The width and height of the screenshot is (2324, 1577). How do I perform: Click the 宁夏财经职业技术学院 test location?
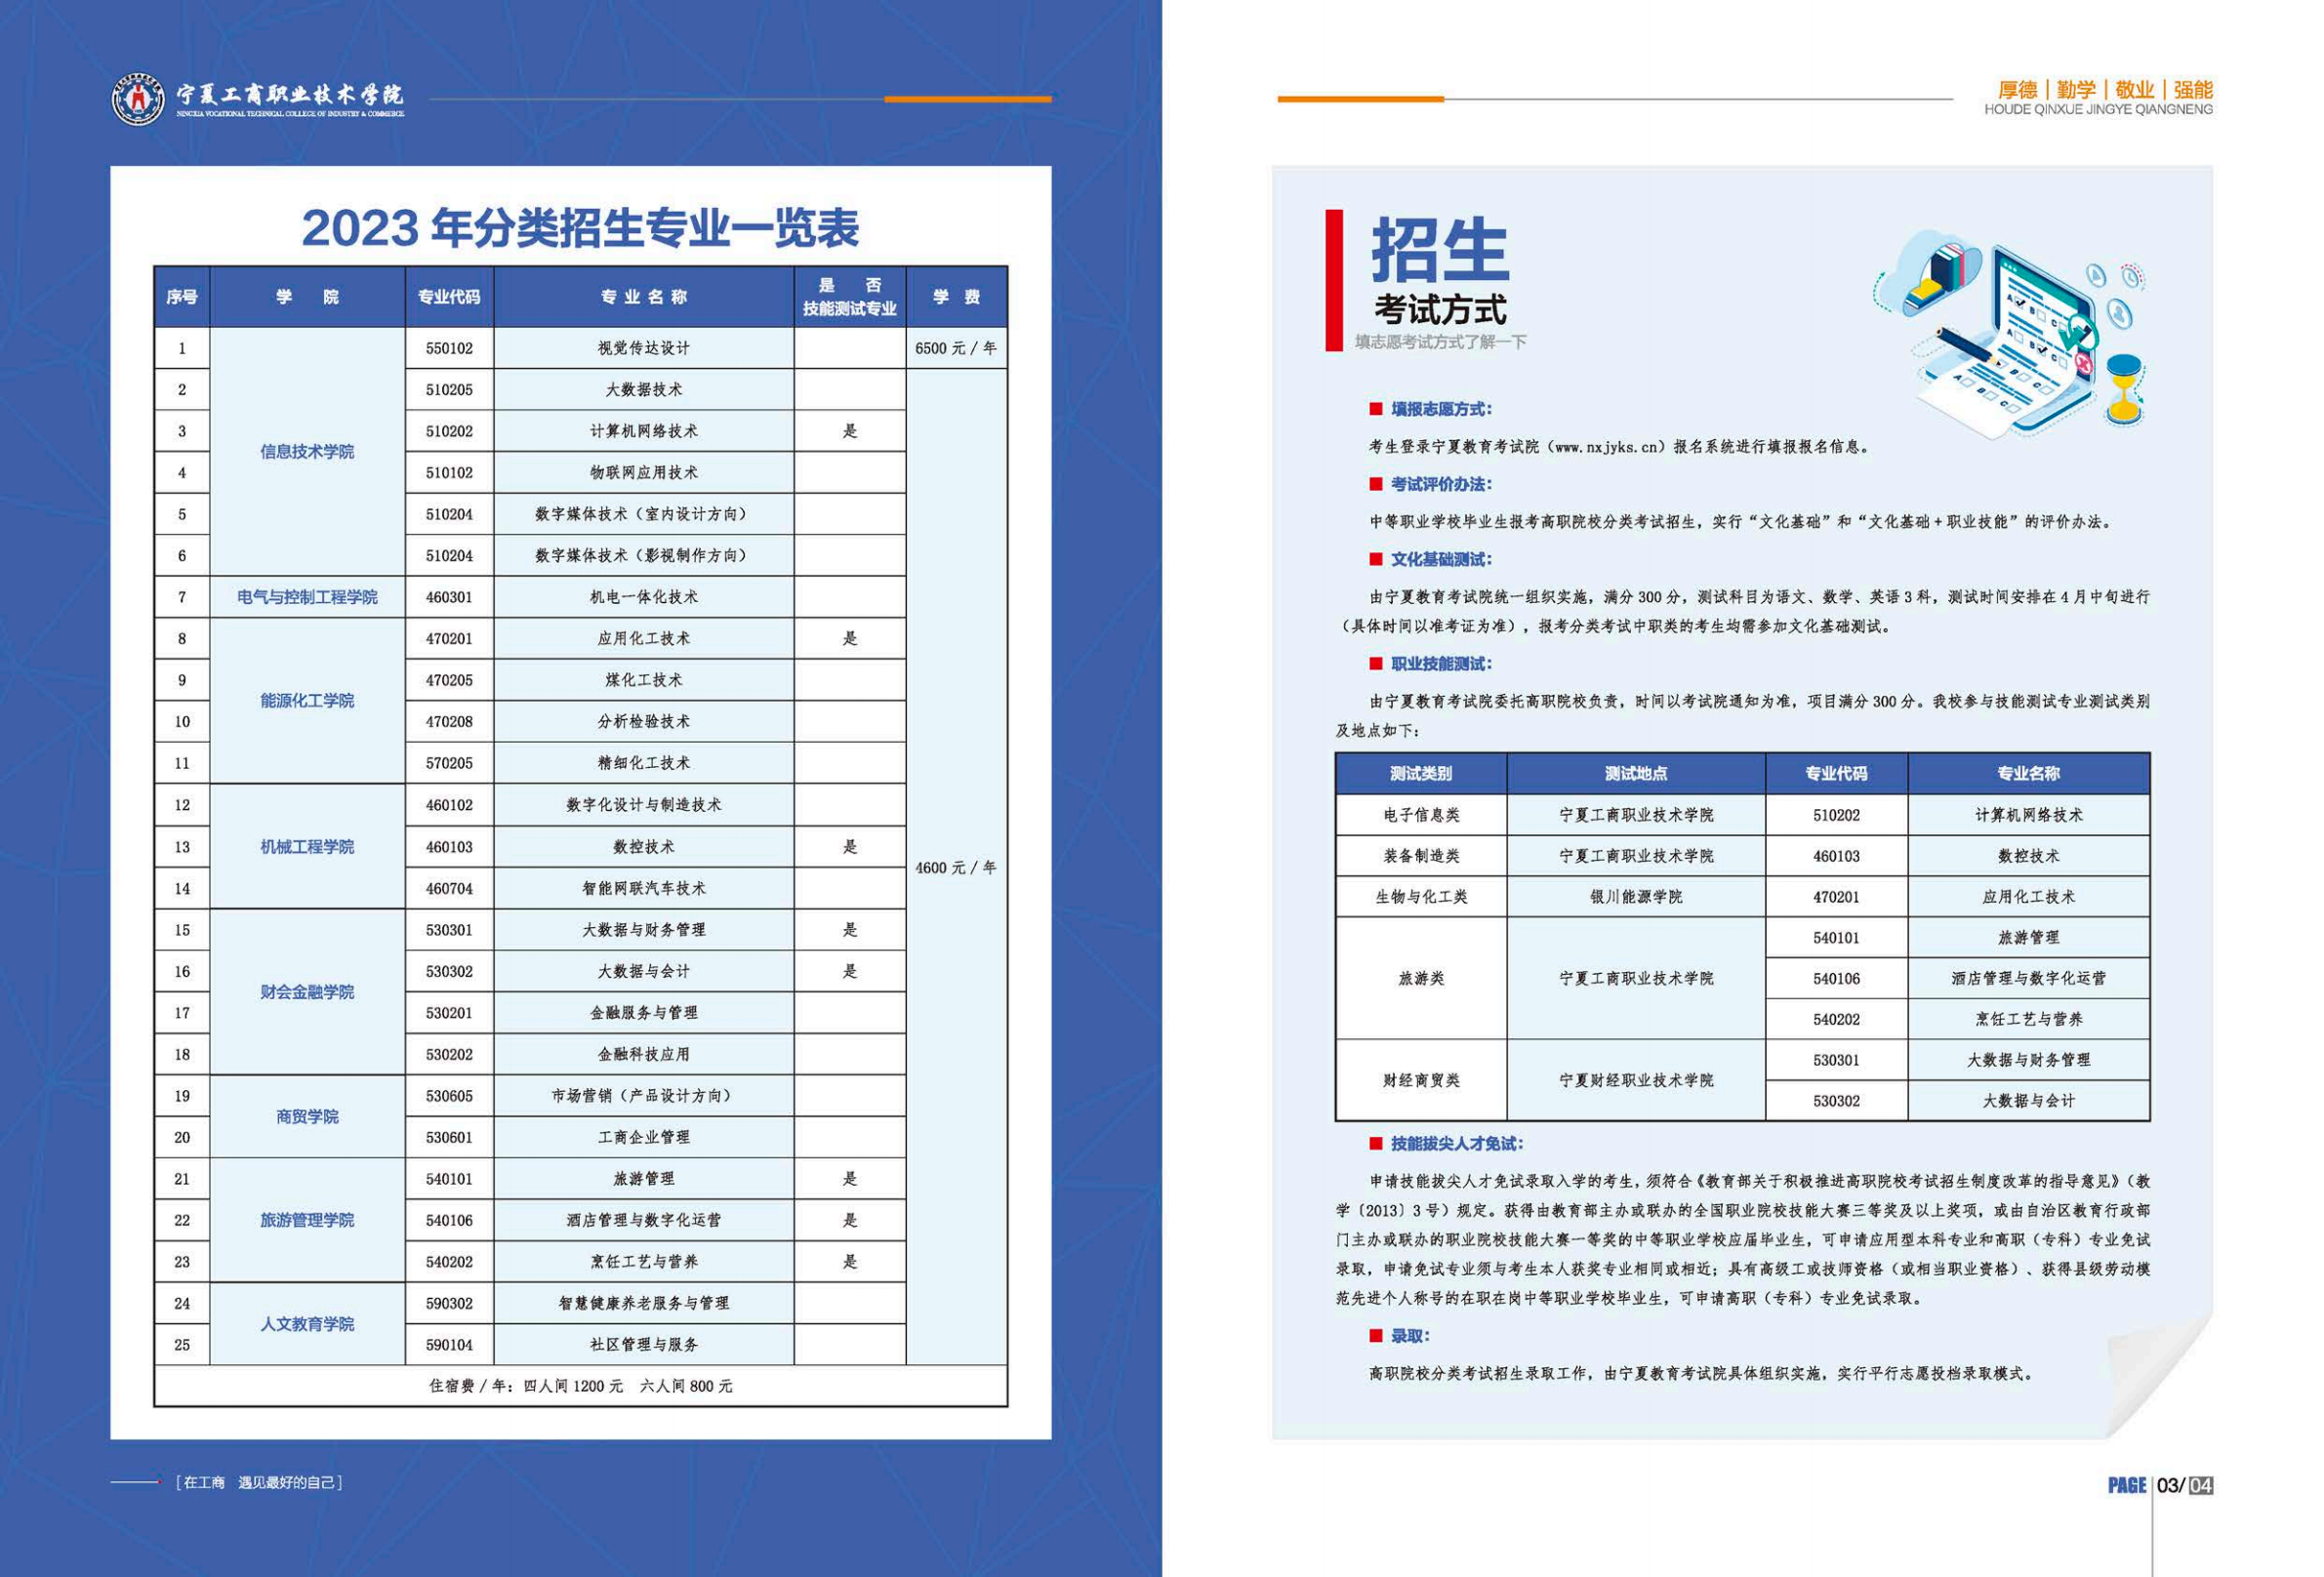point(1636,1080)
